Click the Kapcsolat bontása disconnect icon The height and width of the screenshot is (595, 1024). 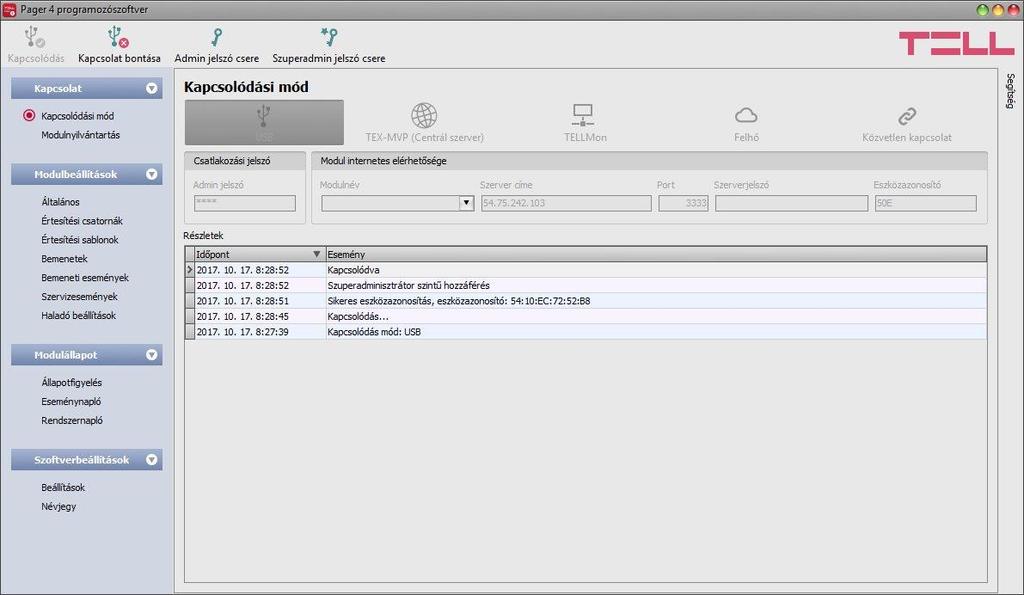[118, 37]
